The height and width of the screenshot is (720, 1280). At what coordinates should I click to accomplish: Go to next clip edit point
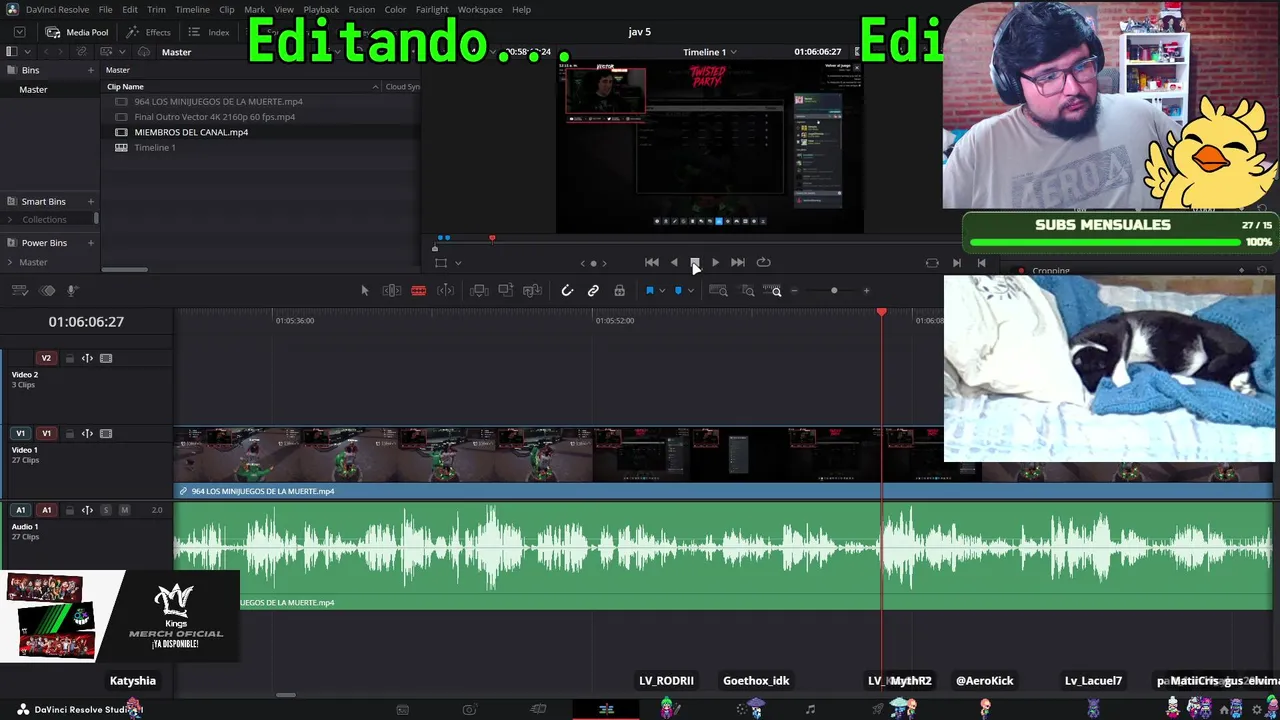[957, 263]
